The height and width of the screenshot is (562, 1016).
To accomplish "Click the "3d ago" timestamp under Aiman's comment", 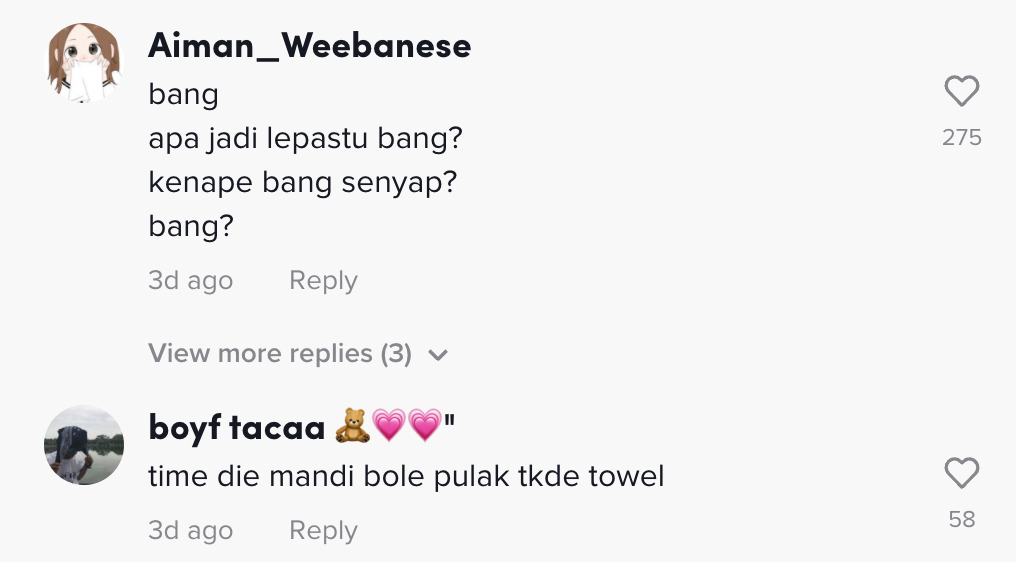I will tap(190, 281).
